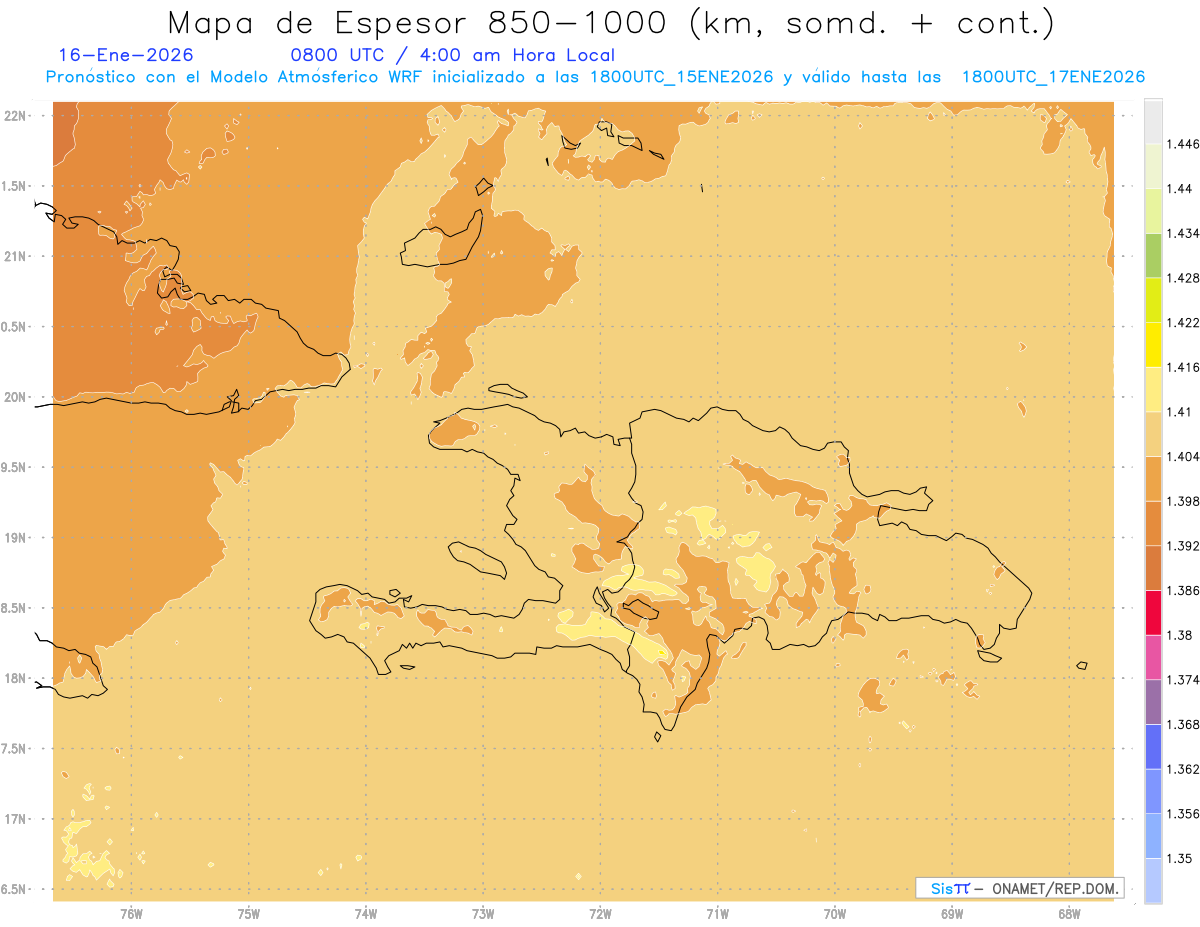The image size is (1200, 927).
Task: Click the legend value 1.44
Action: (x=1179, y=189)
